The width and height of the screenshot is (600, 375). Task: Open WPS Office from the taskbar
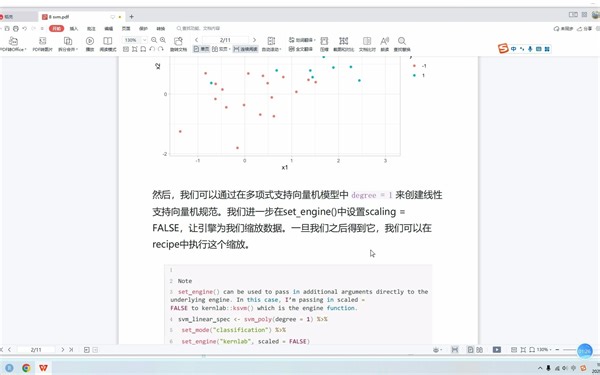(44, 368)
